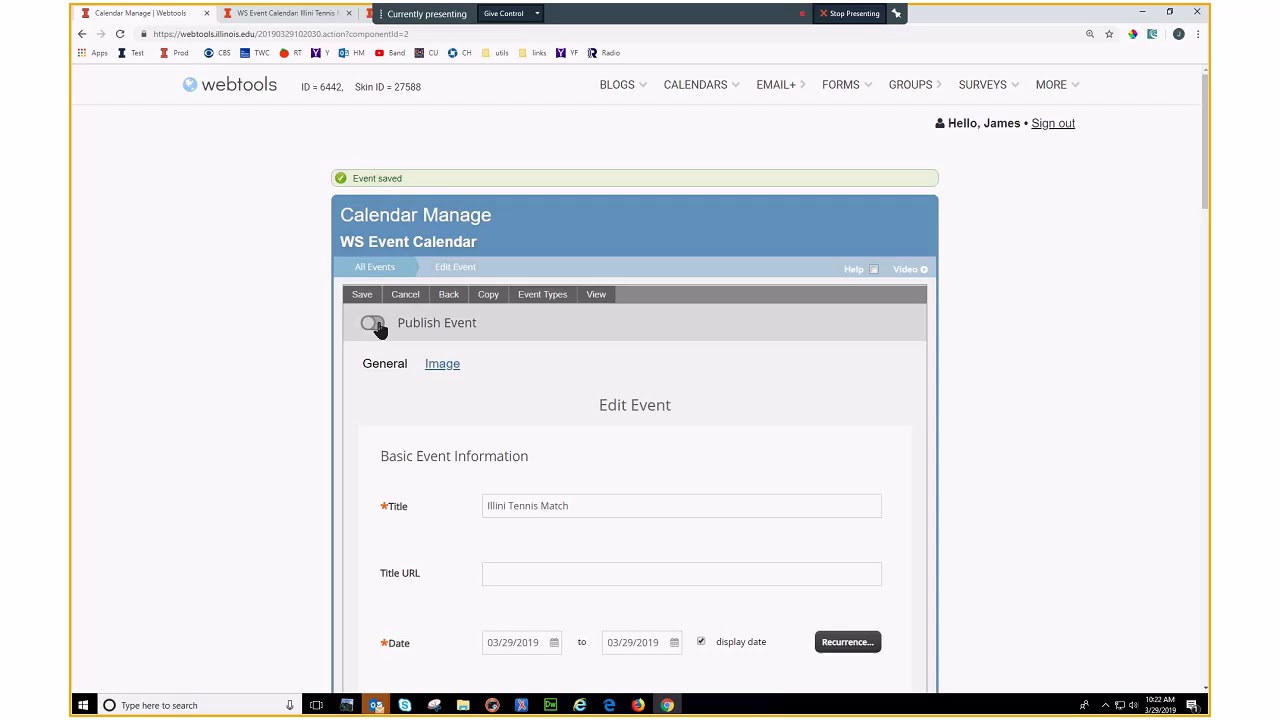The image size is (1280, 720).
Task: Select the General tab
Action: [385, 364]
